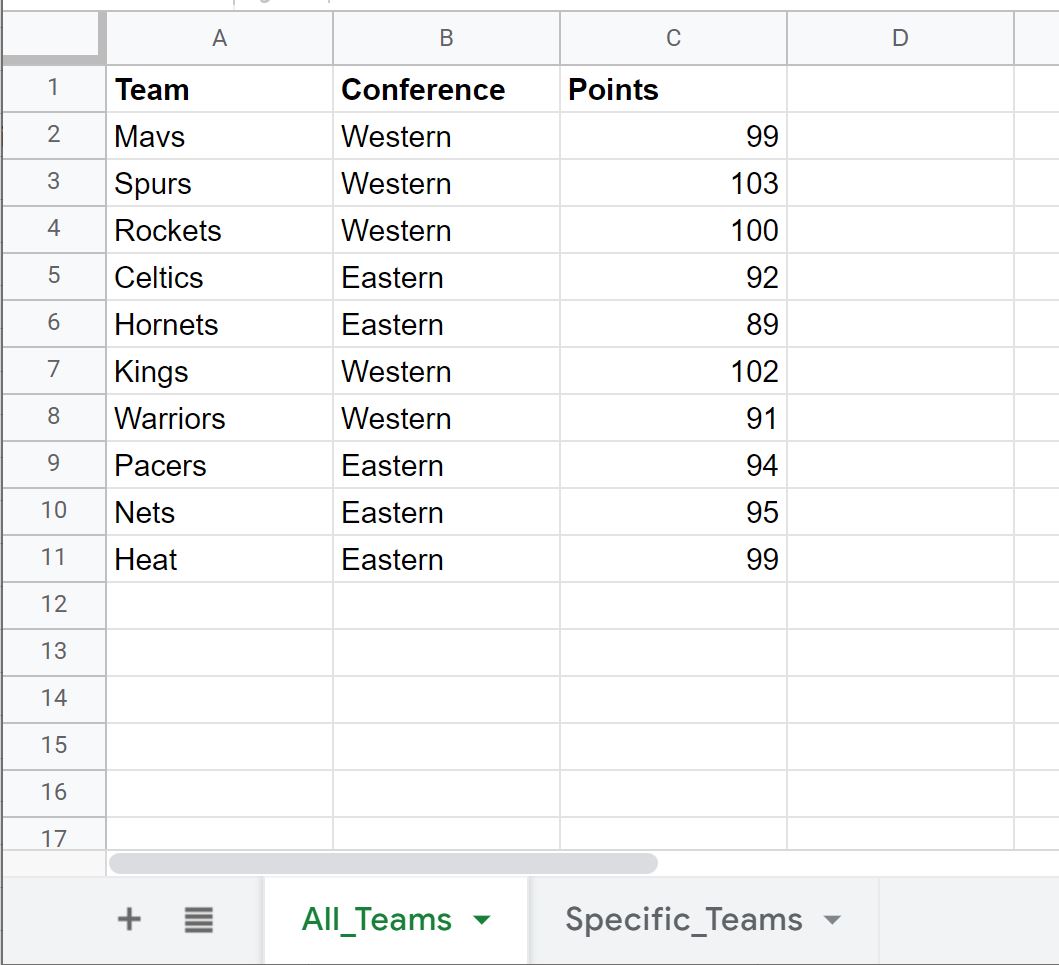Expand the Specific_Teams tab dropdown arrow
This screenshot has height=965, width=1059.
[833, 920]
